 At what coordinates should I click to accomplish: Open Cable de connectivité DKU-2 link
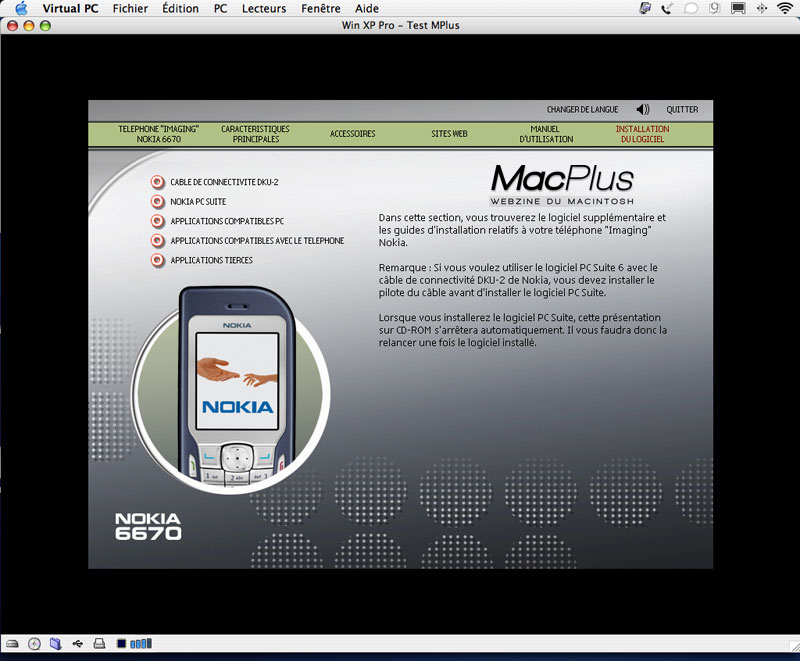tap(224, 182)
